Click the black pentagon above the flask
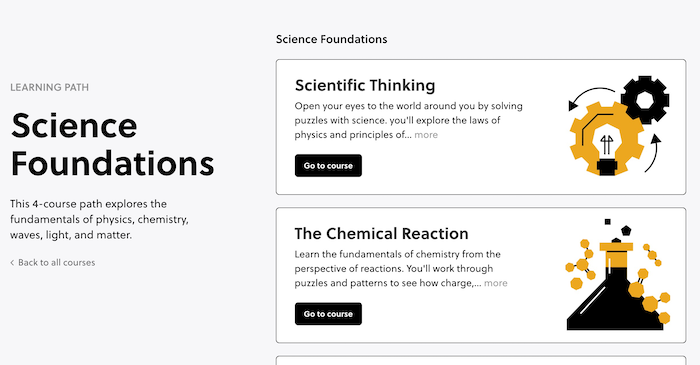This screenshot has width=700, height=365. point(626,231)
